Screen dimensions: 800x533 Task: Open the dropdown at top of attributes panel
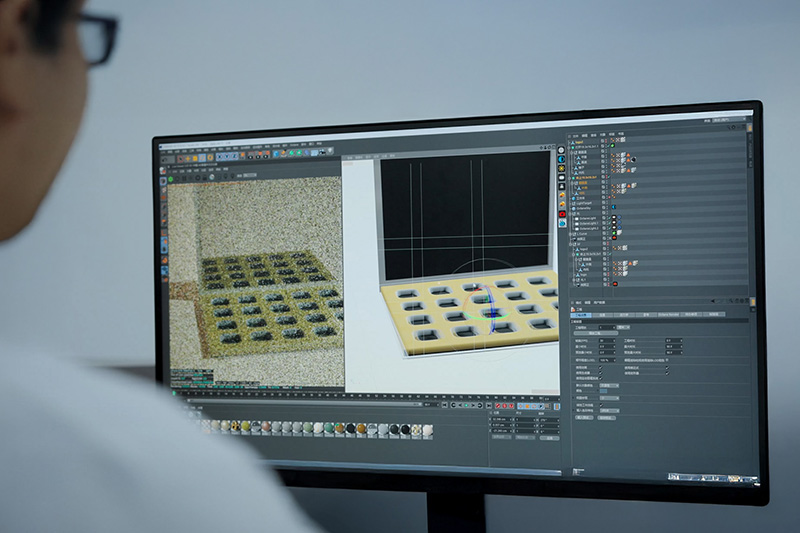point(608,327)
